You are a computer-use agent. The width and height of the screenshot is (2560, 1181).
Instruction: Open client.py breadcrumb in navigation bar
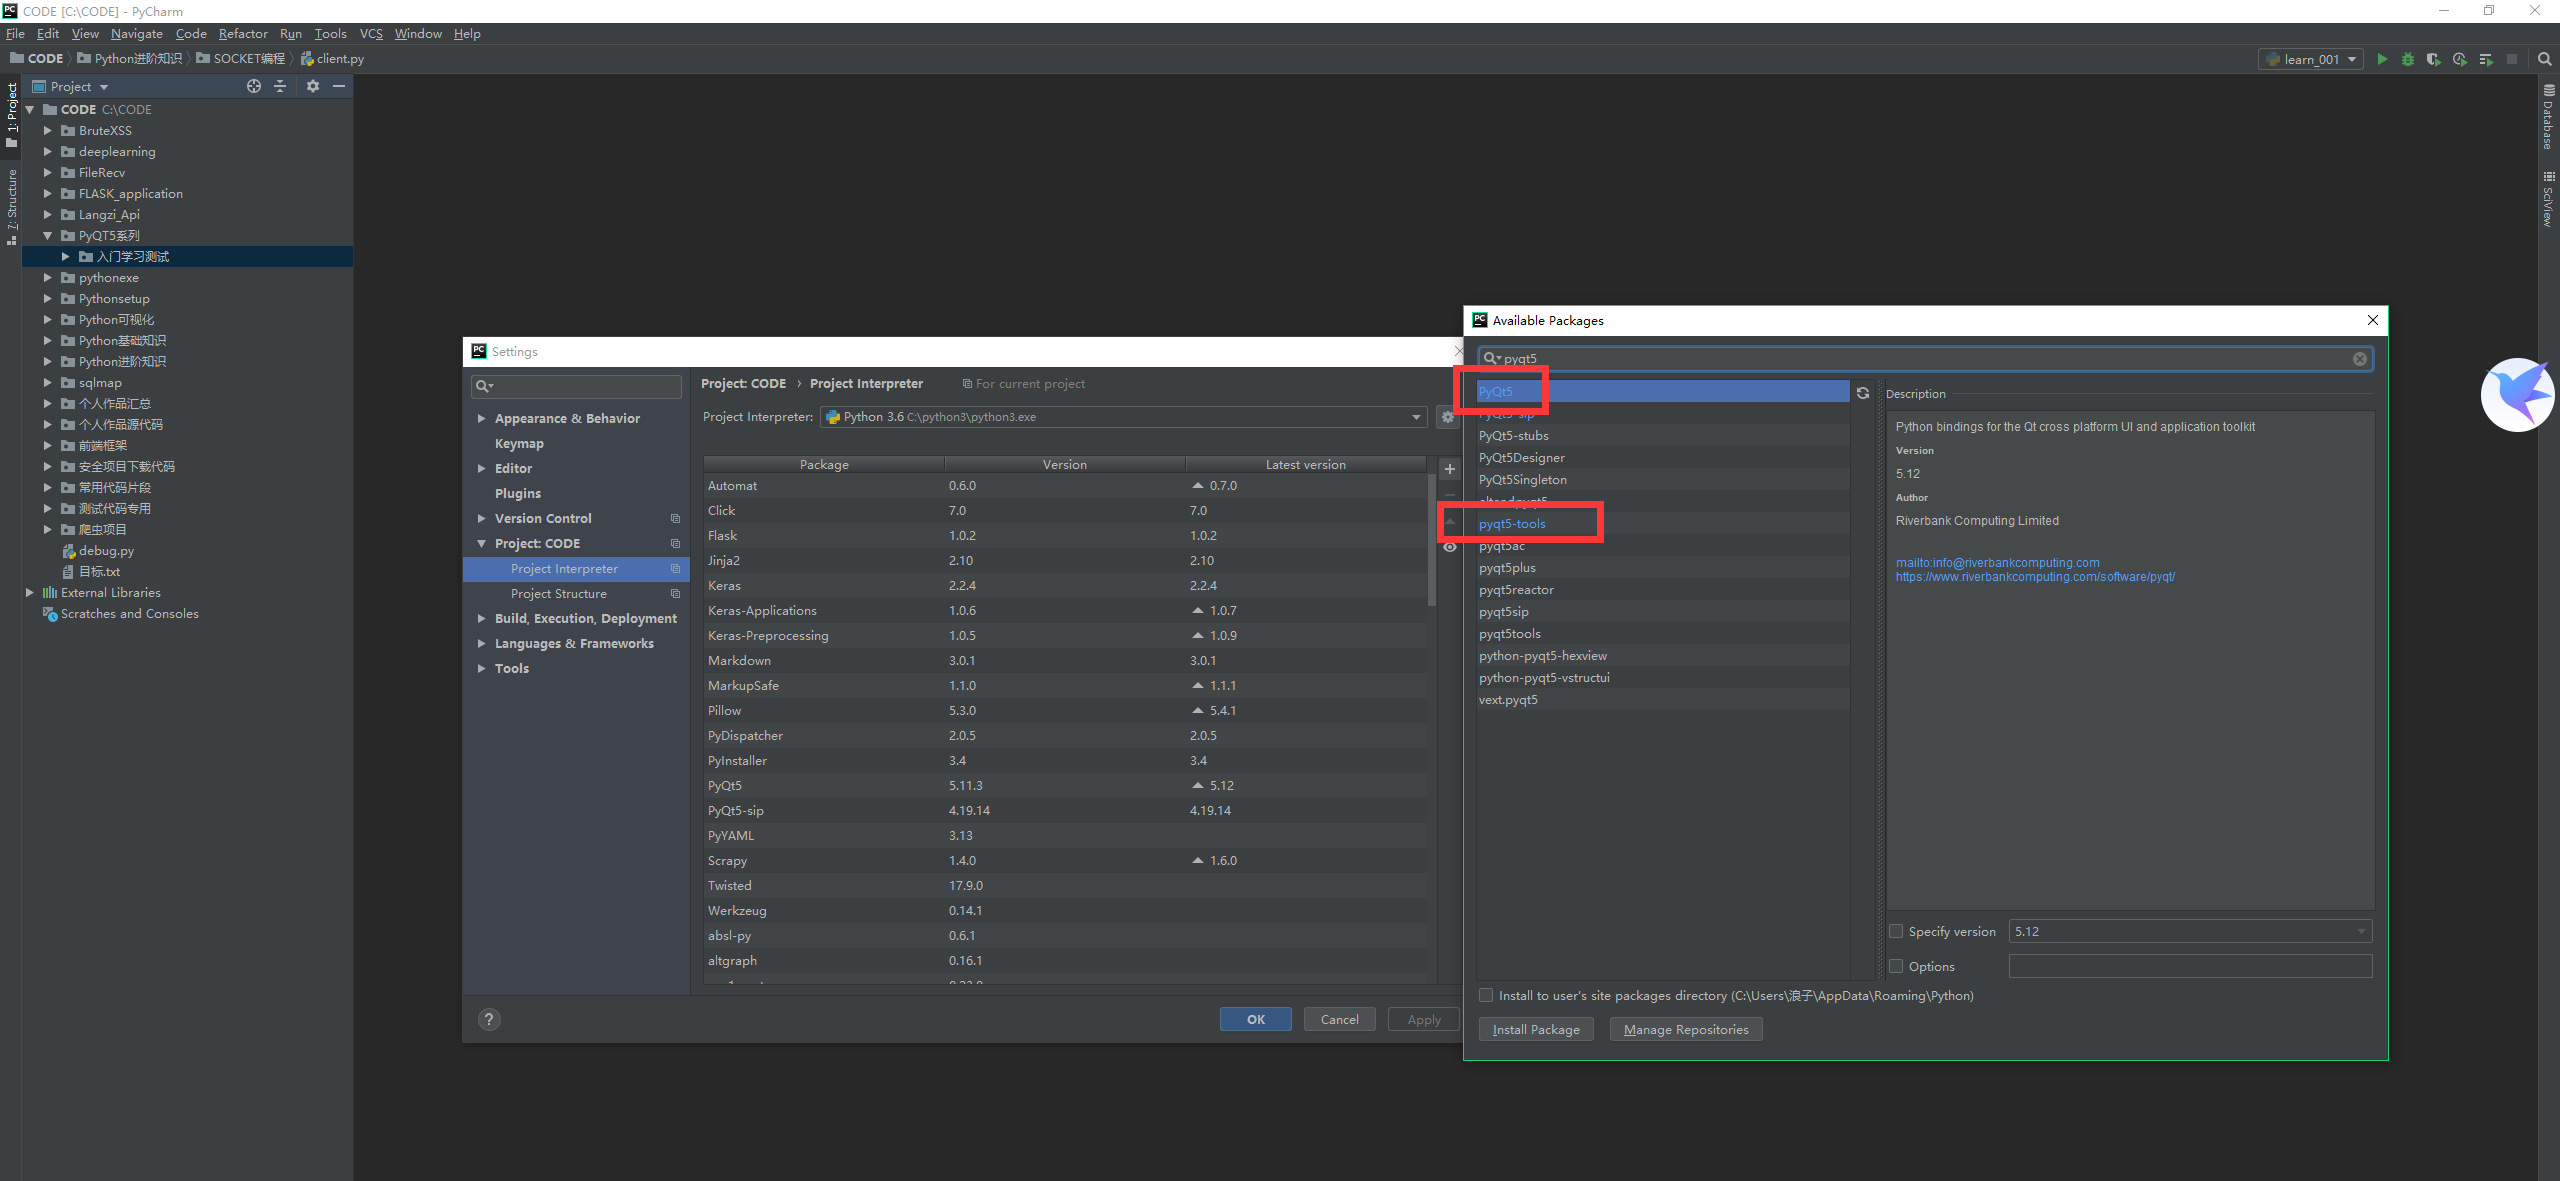[332, 59]
